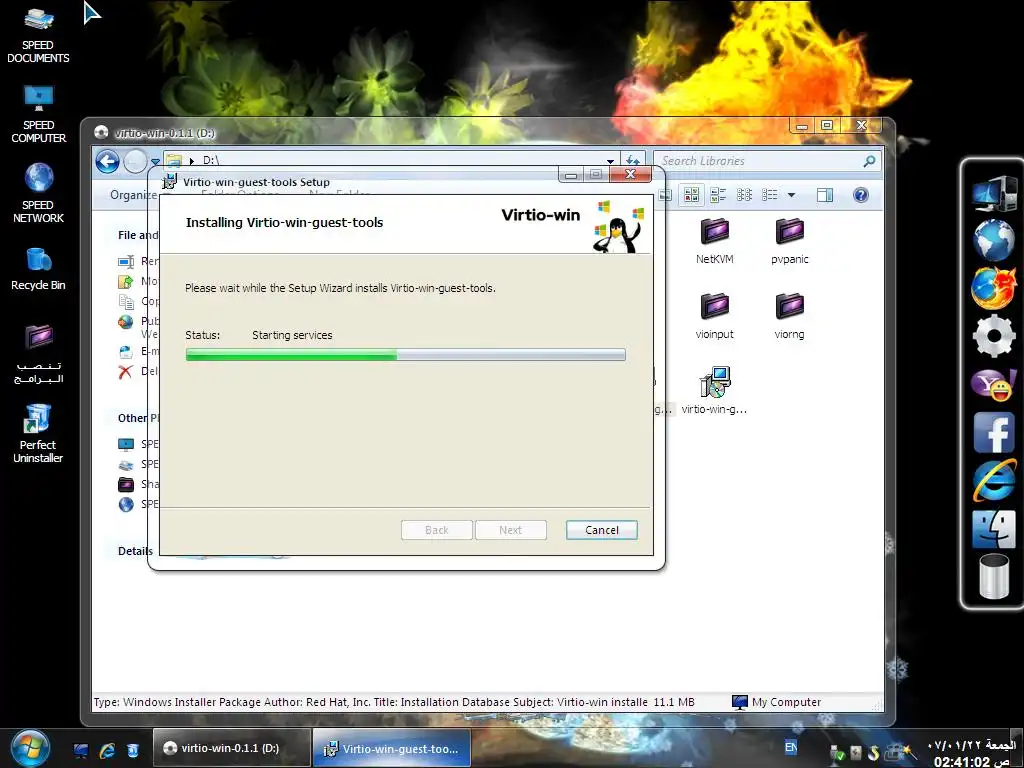Select the viorng folder
1024x768 pixels.
click(790, 316)
